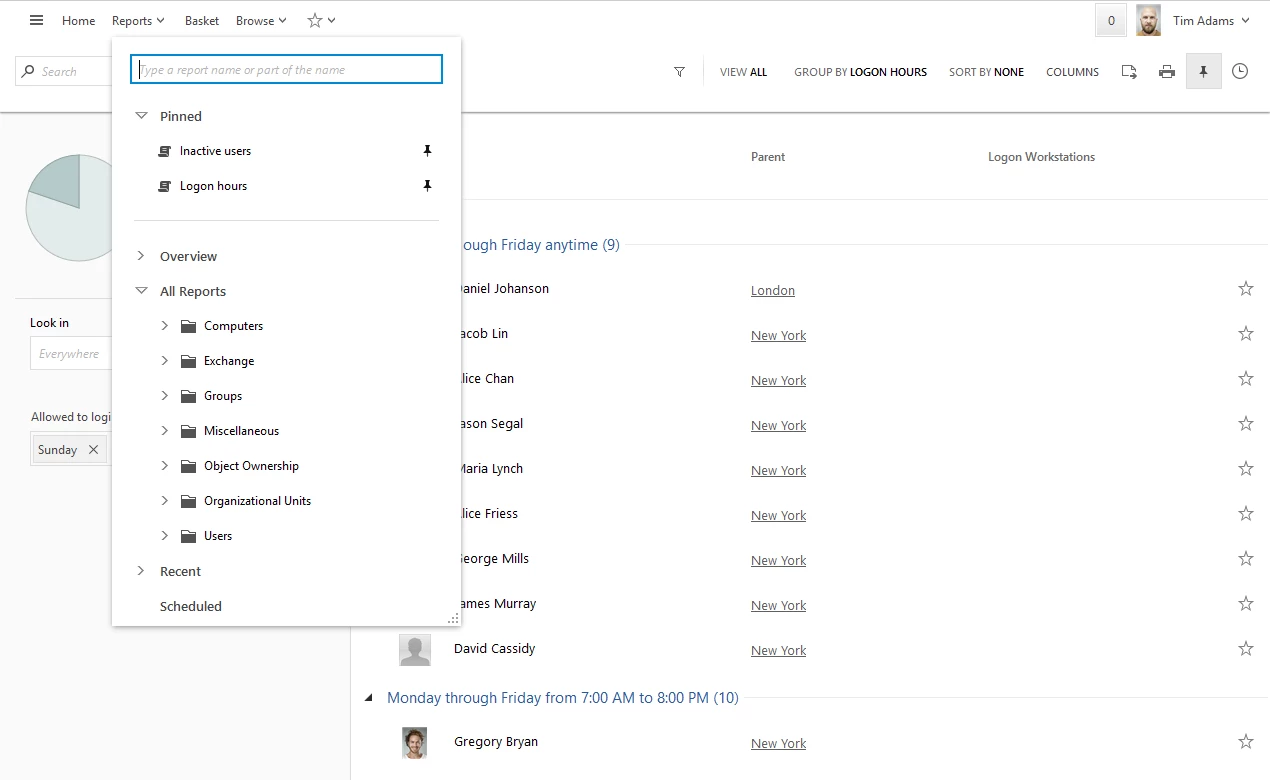1270x780 pixels.
Task: Click the Look in Everywhere field
Action: (72, 354)
